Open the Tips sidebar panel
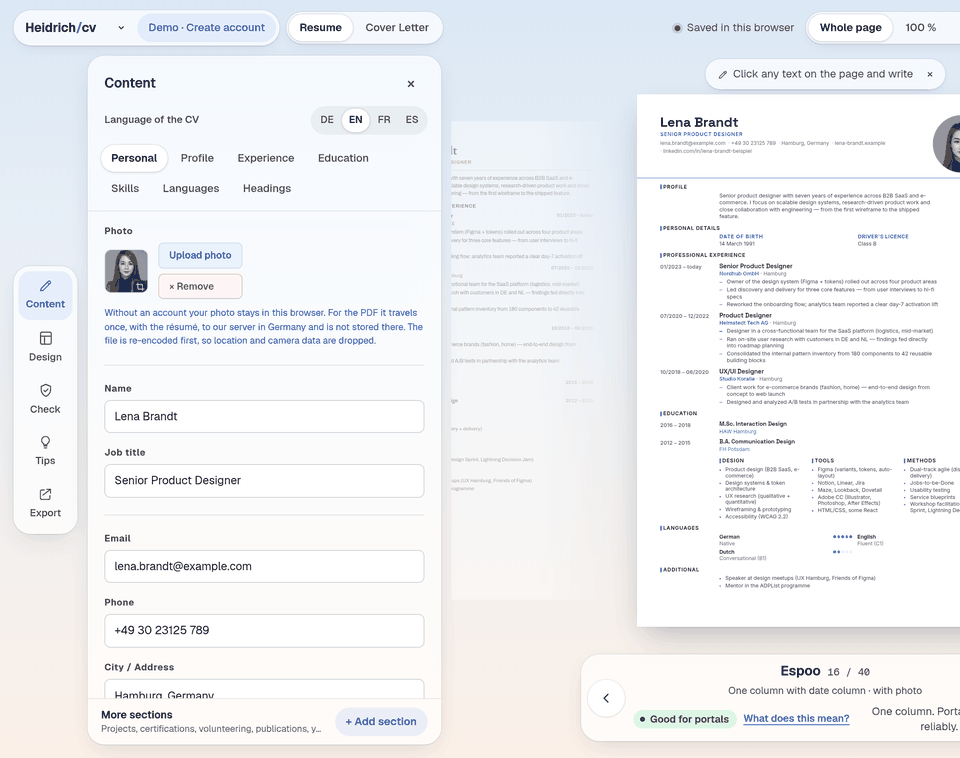The width and height of the screenshot is (960, 758). 45,451
